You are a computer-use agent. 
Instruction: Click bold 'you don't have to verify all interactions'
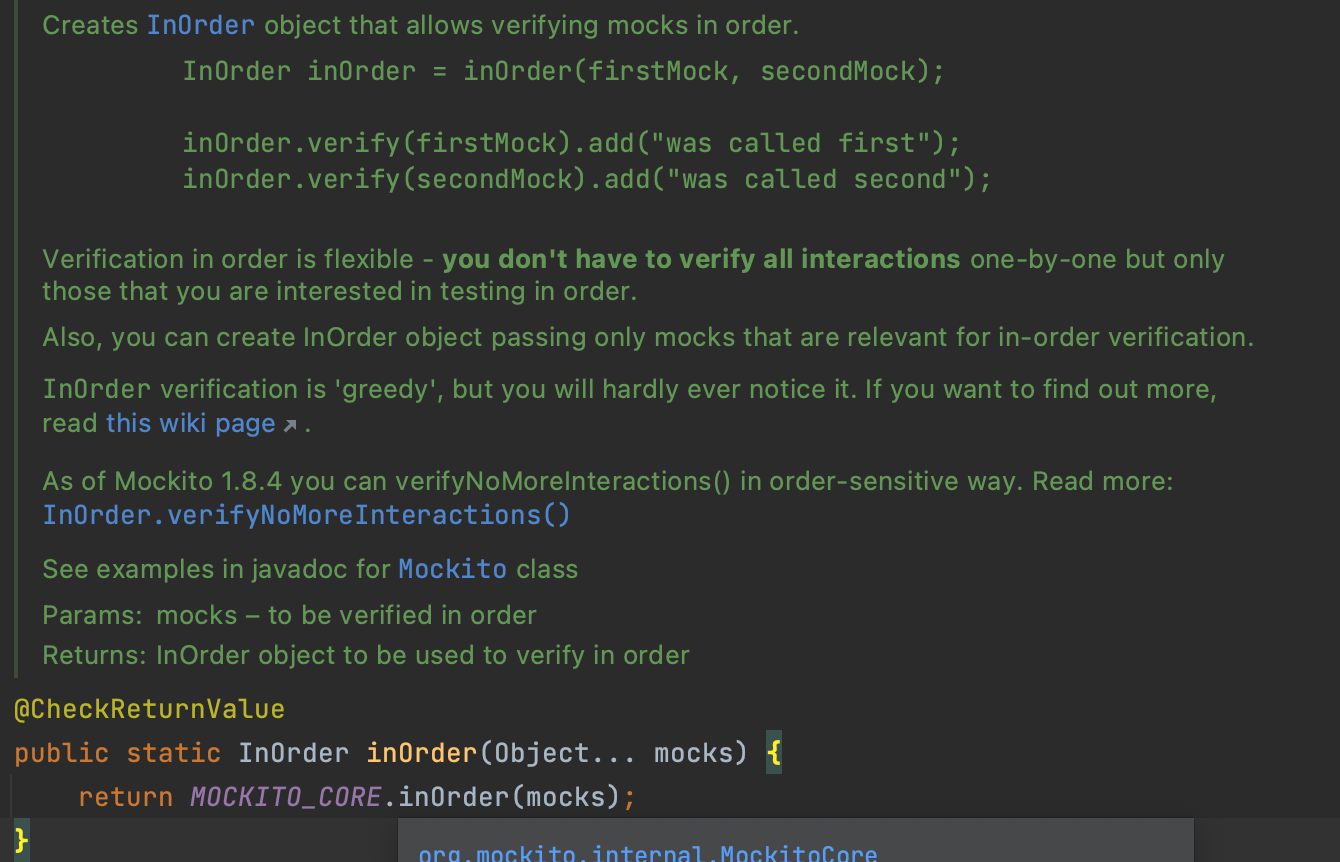(701, 259)
